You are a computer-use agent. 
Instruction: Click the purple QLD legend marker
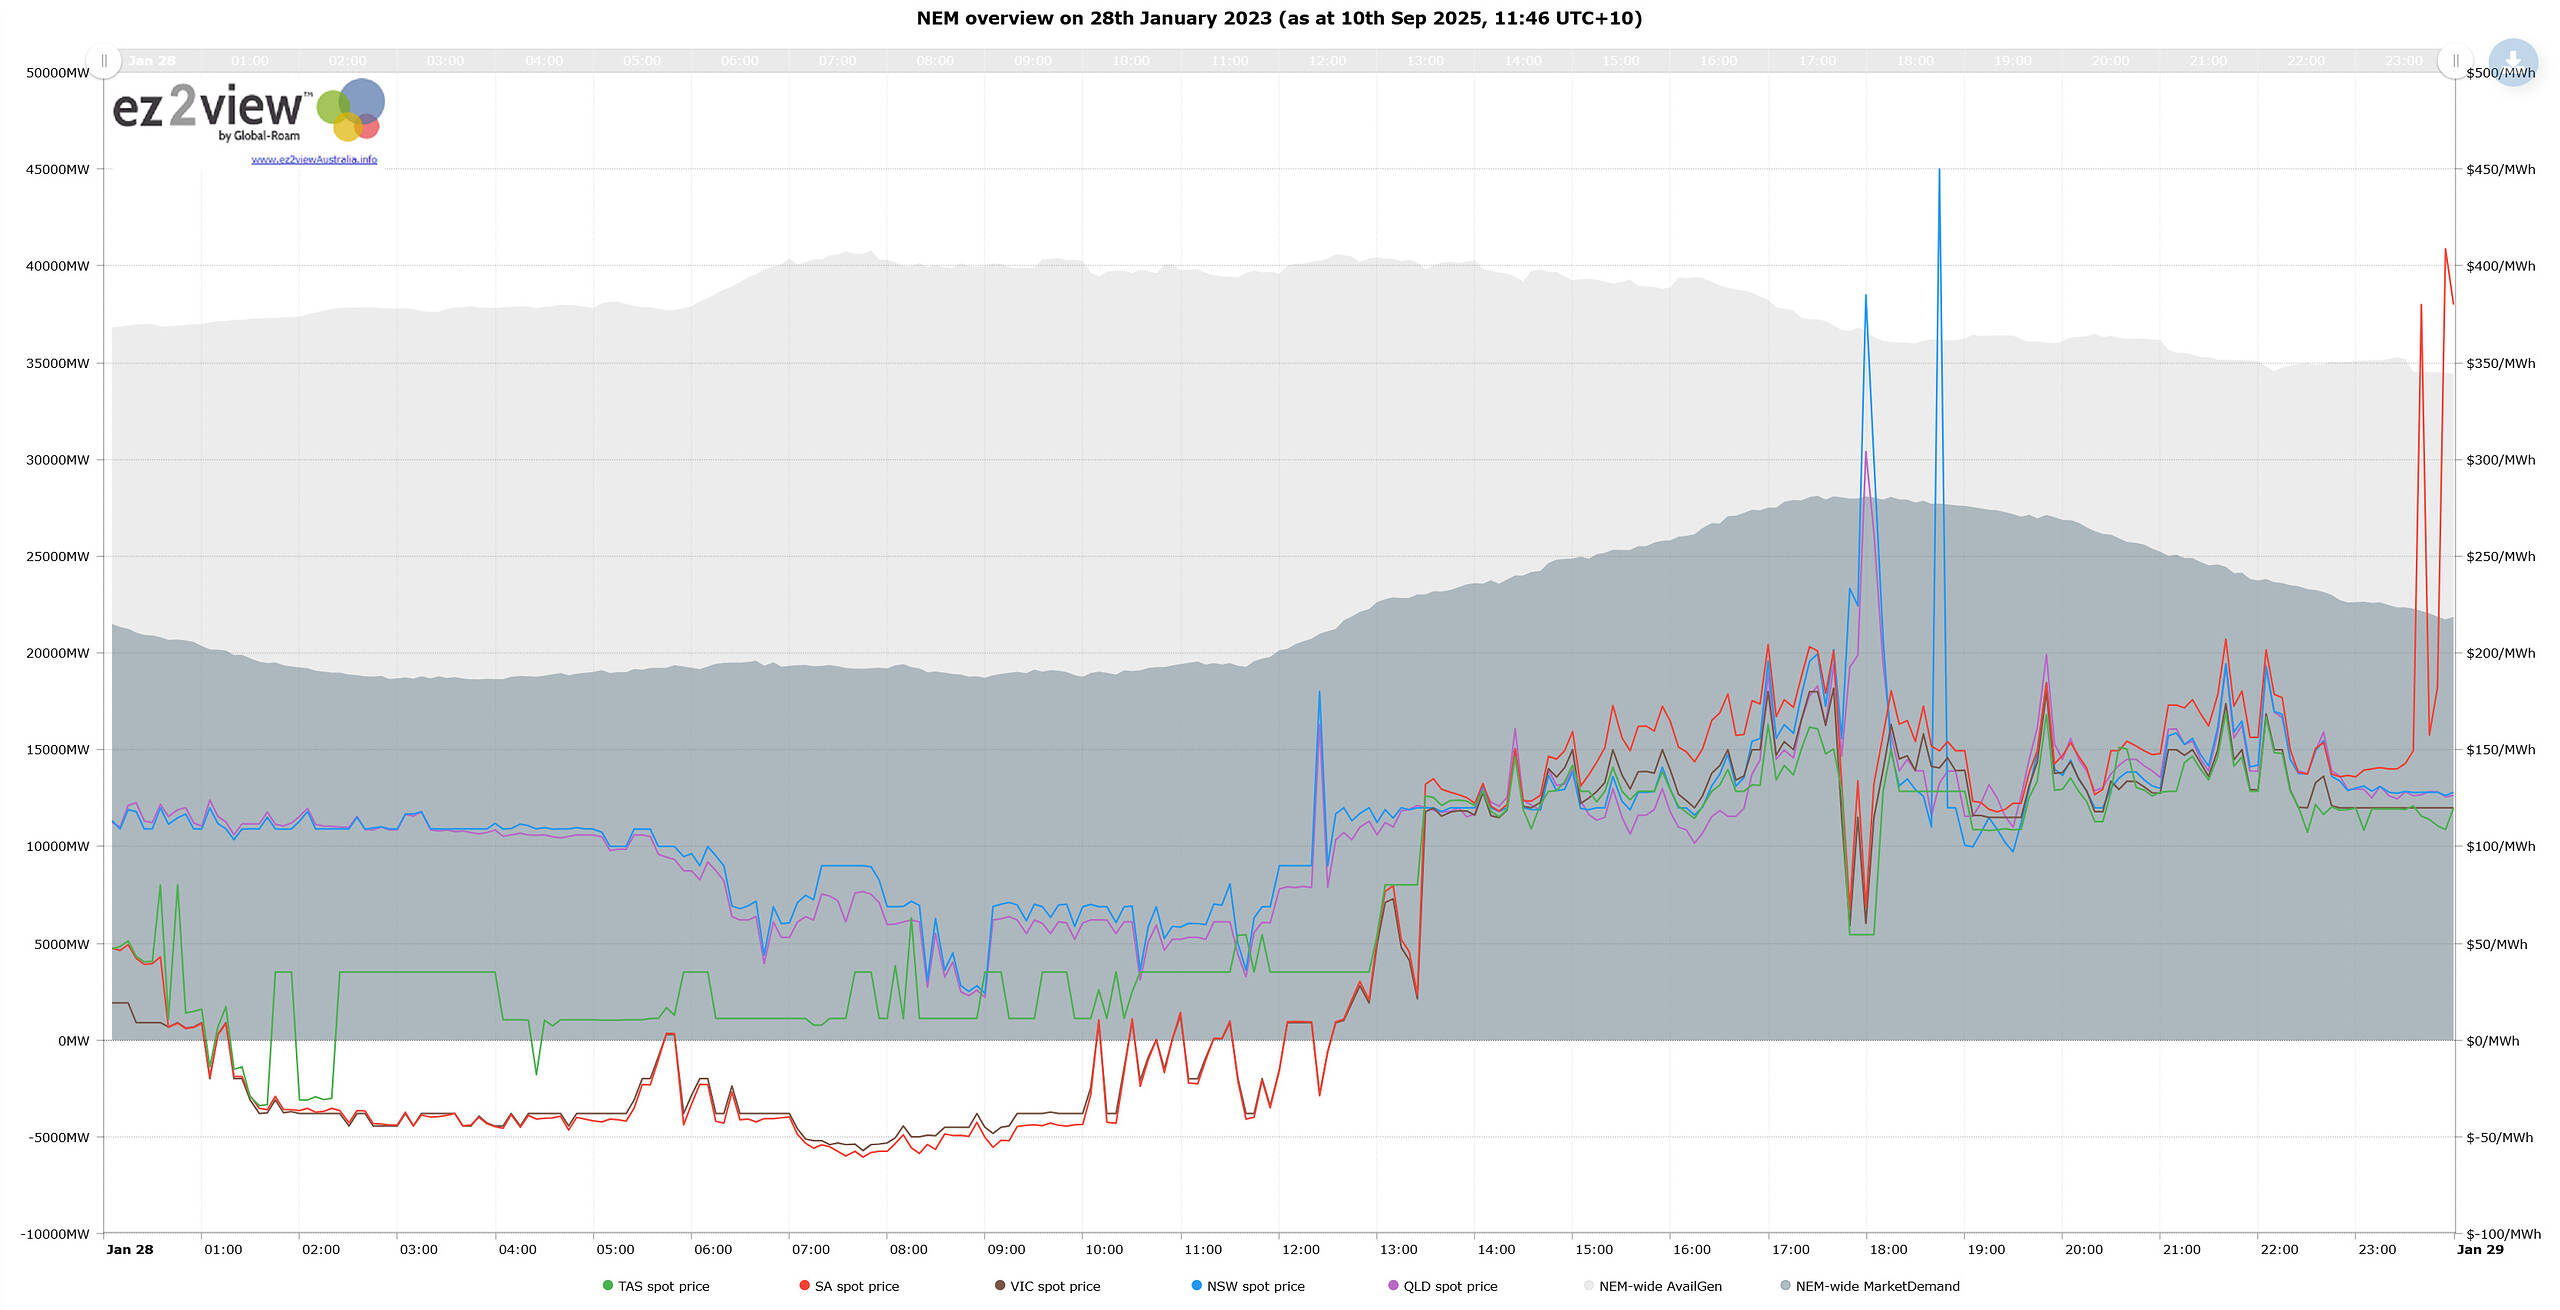tap(1393, 1286)
